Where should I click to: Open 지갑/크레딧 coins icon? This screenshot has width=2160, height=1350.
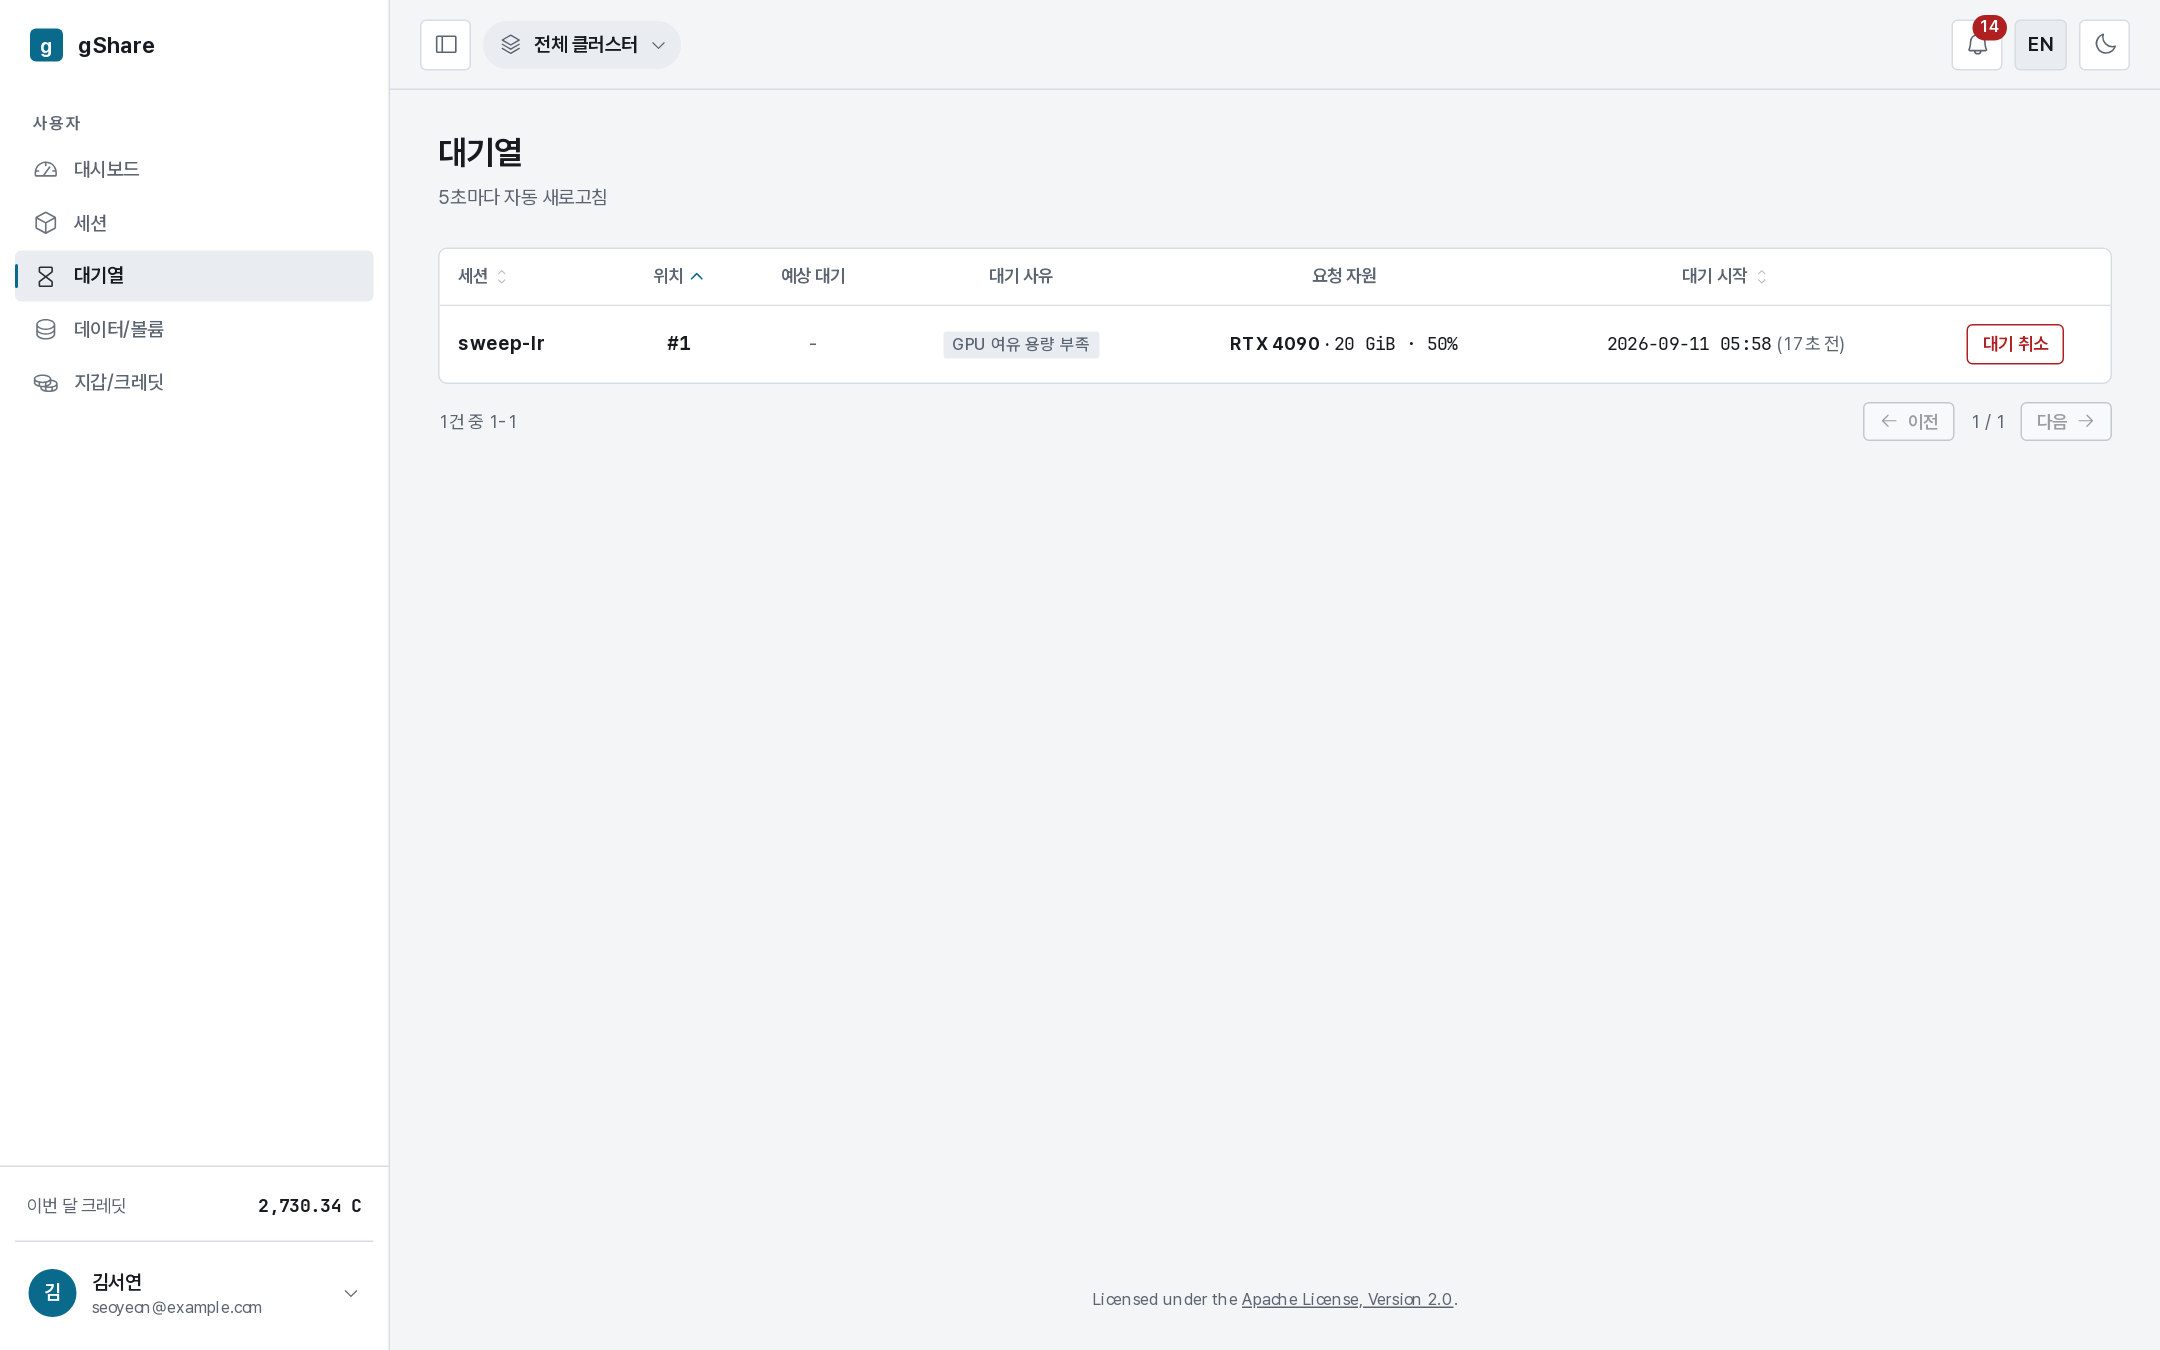[x=46, y=382]
